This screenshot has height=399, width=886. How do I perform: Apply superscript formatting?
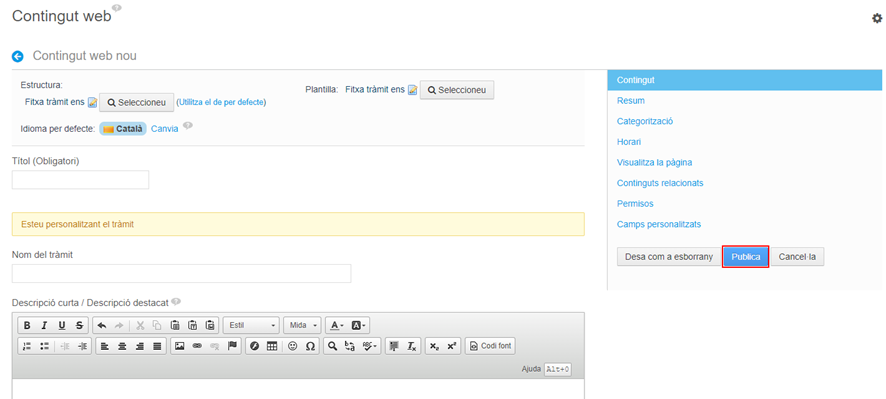(451, 346)
